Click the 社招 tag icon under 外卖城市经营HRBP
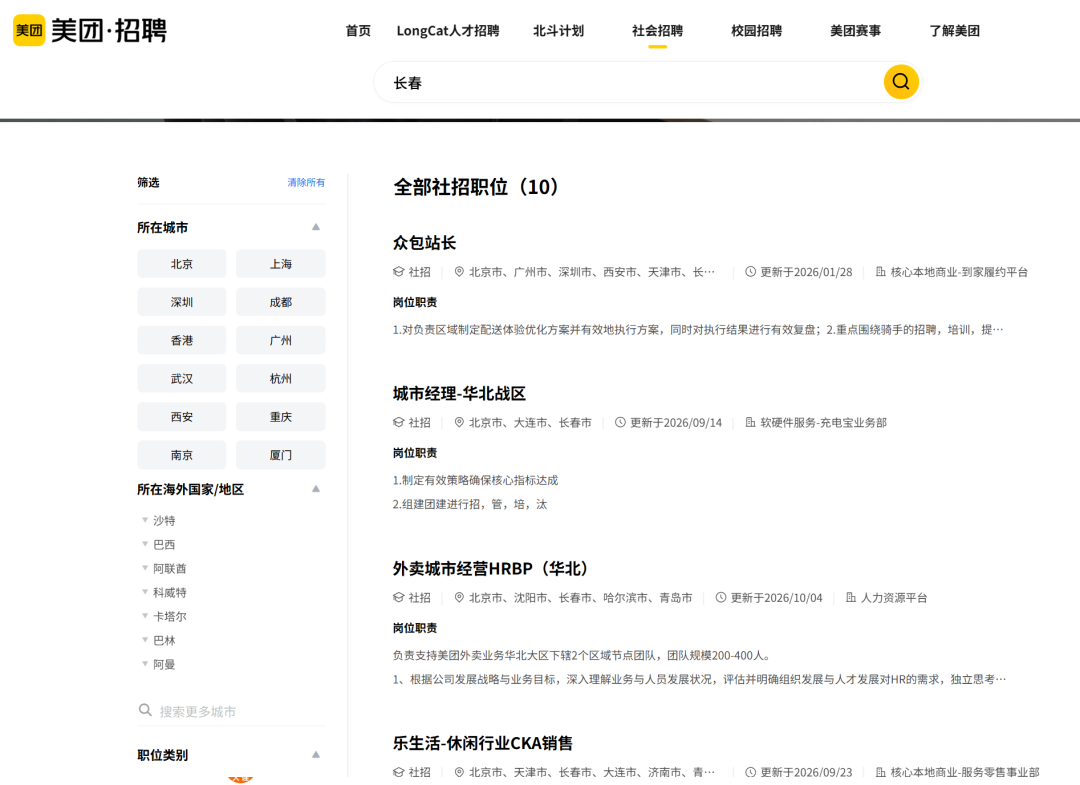1080x785 pixels. pos(398,598)
